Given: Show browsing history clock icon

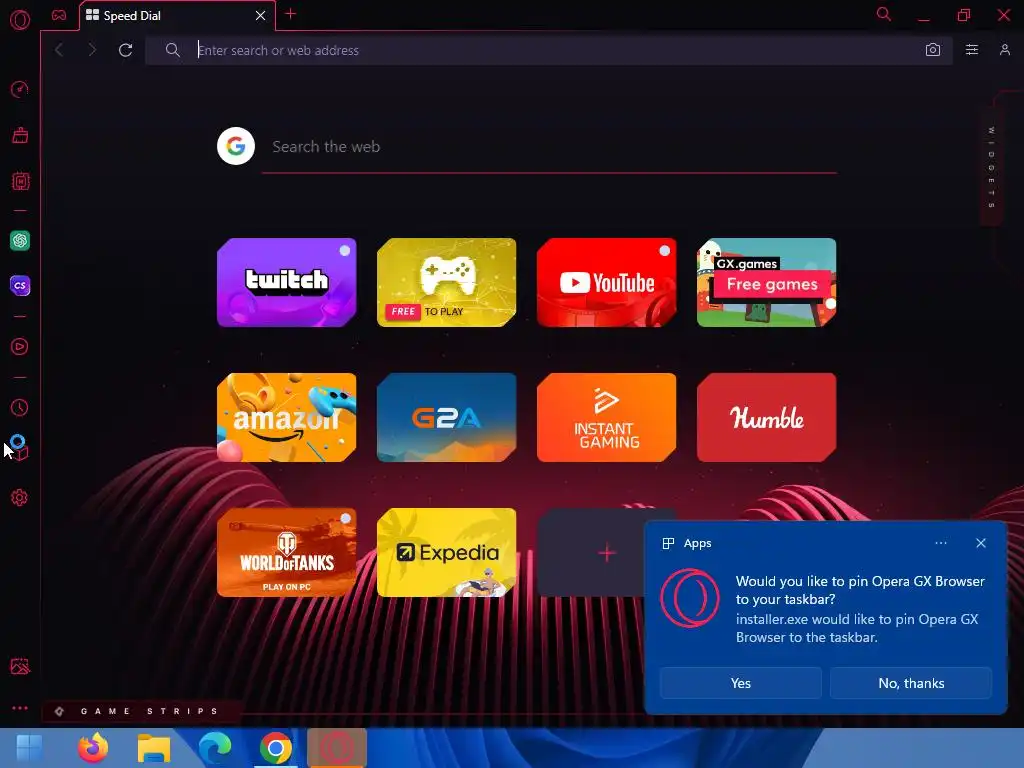Looking at the screenshot, I should coord(20,408).
